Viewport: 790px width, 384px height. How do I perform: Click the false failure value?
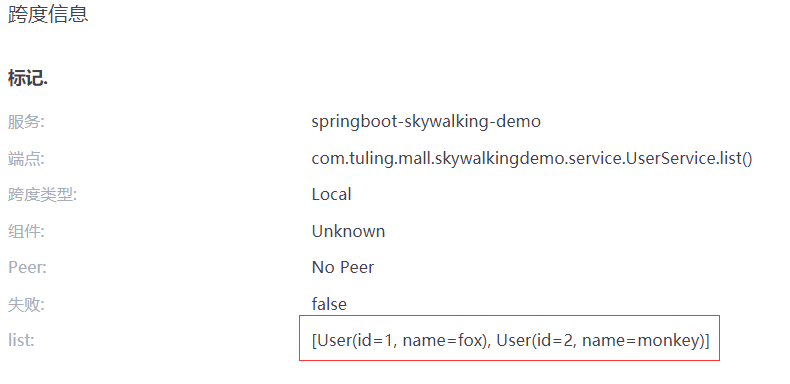point(329,304)
